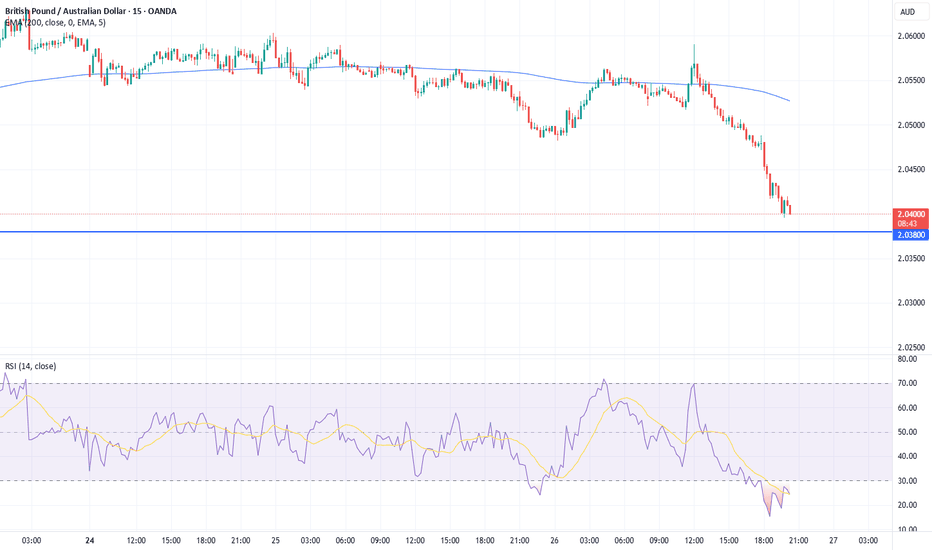This screenshot has height=550, width=932.
Task: Click the 2.03000 price scale label
Action: (x=911, y=303)
